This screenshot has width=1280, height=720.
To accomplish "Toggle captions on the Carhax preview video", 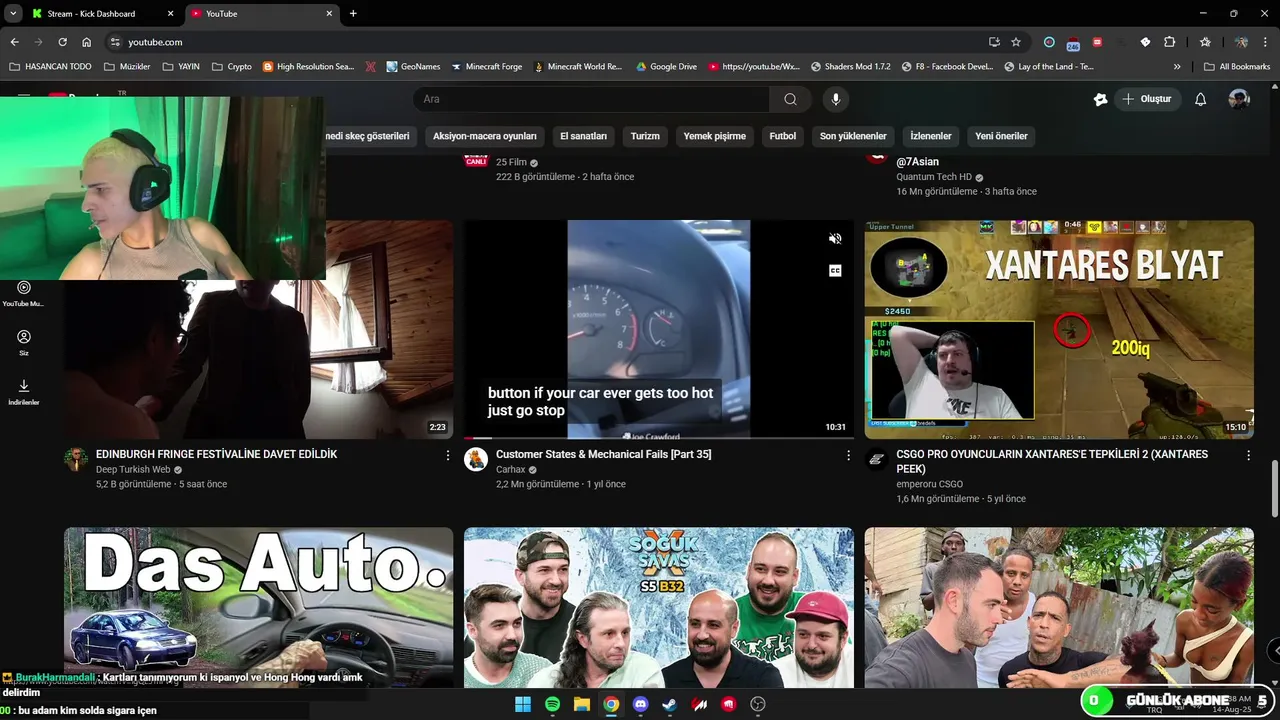I will 835,270.
